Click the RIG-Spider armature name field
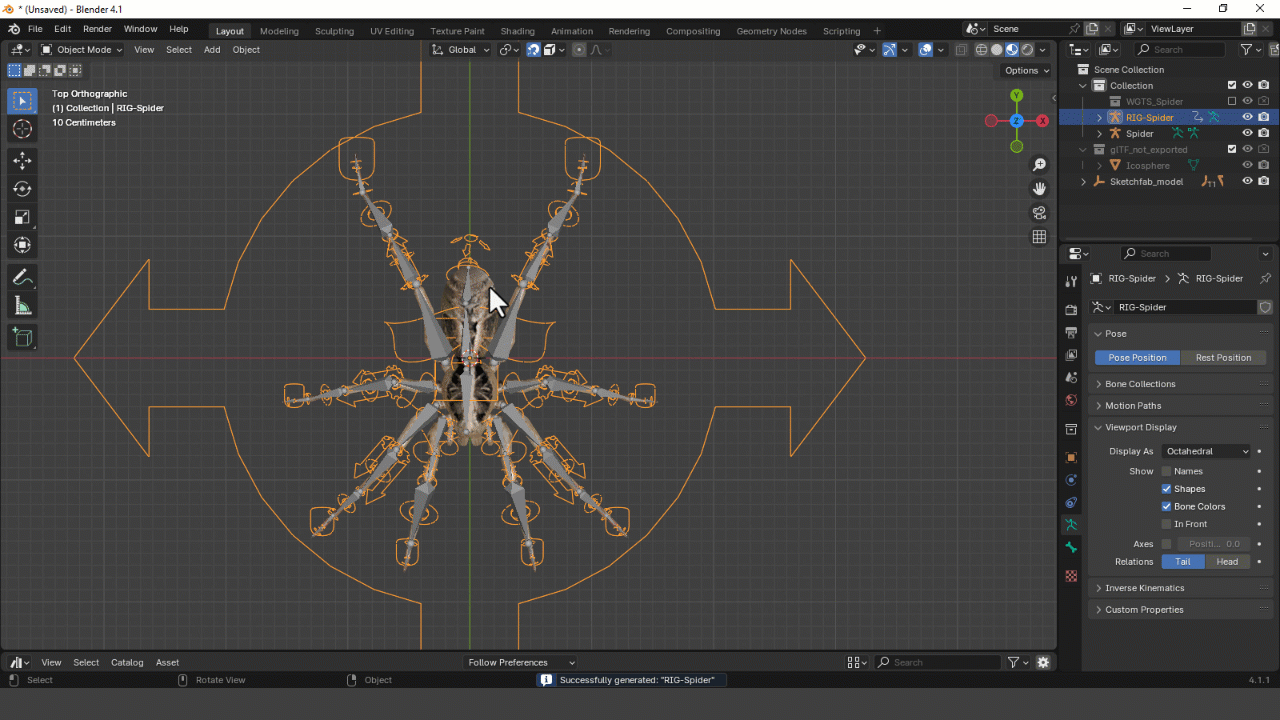The width and height of the screenshot is (1280, 720). point(1184,307)
